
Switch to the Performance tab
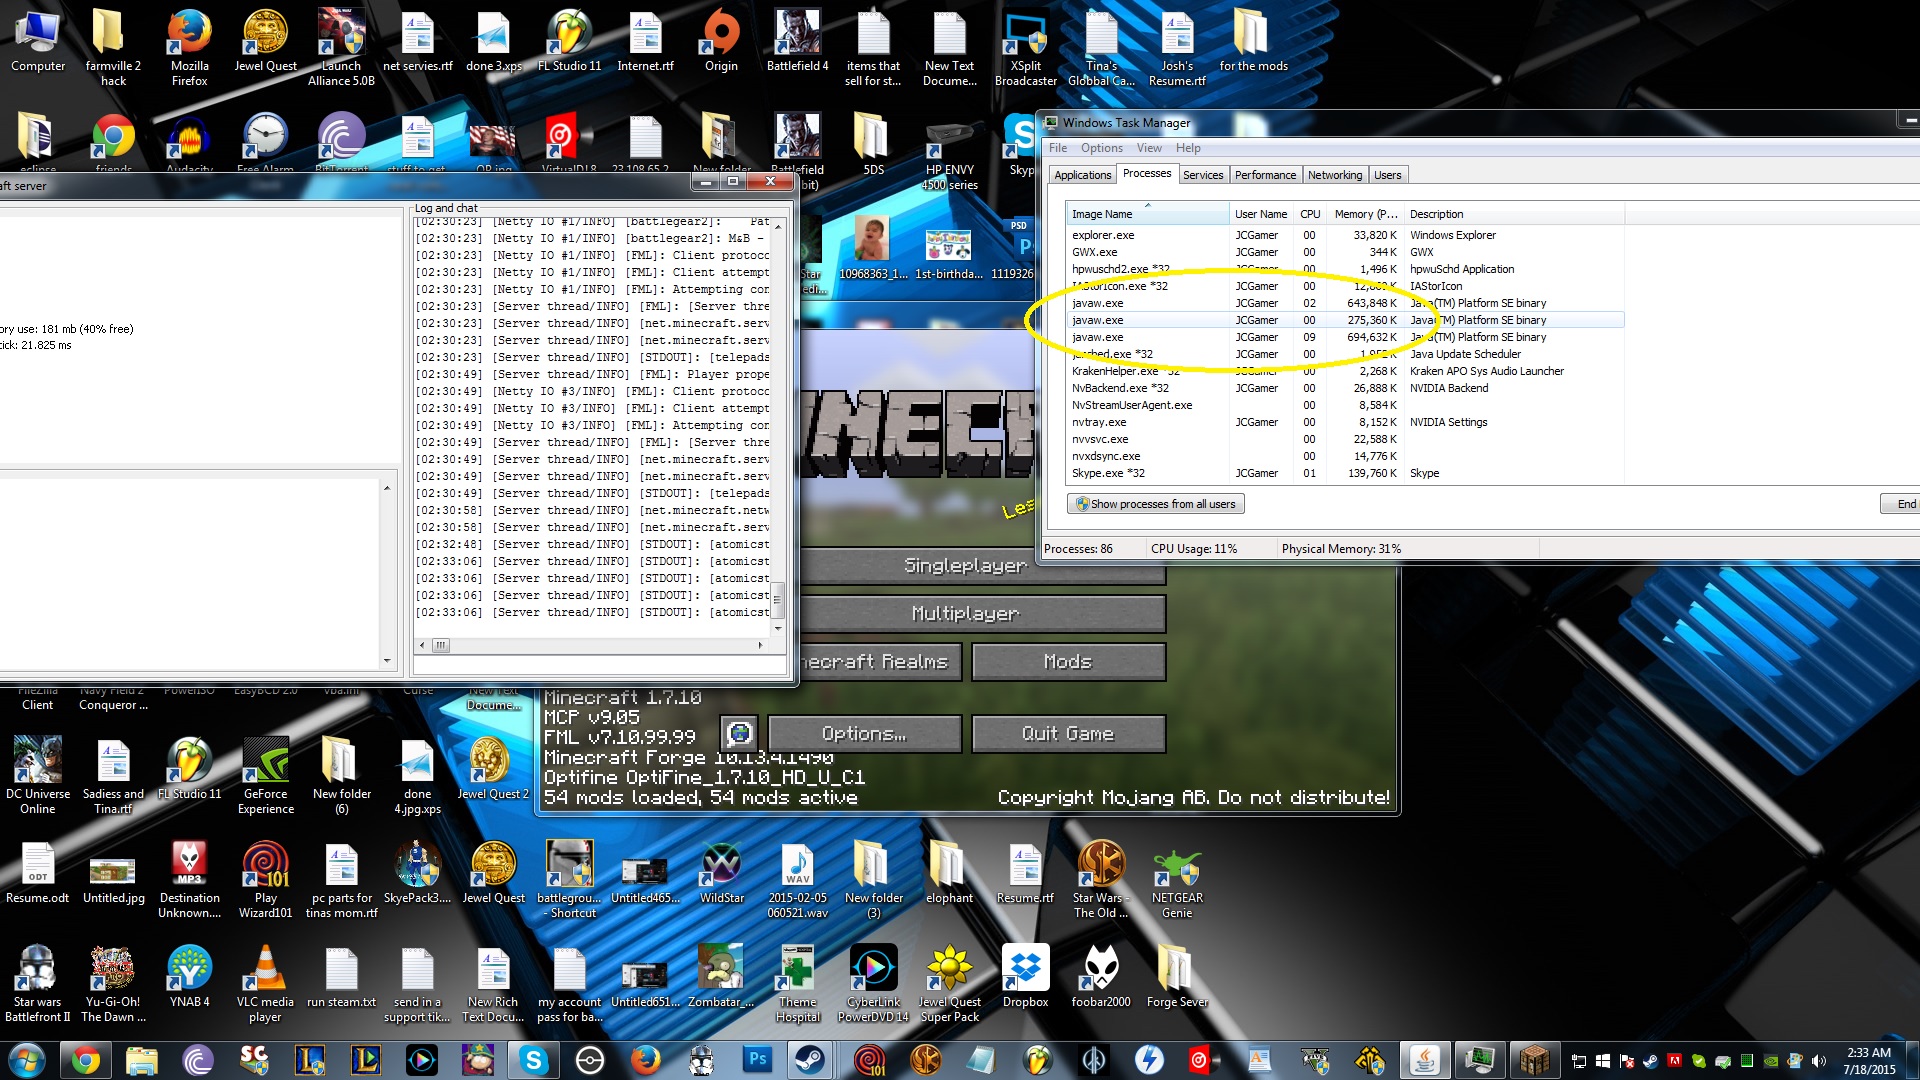(x=1265, y=175)
